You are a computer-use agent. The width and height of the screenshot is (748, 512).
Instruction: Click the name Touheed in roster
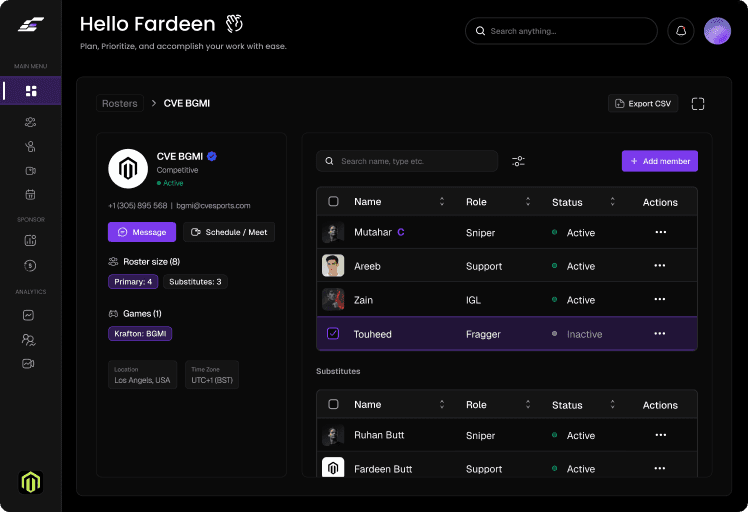coord(373,334)
